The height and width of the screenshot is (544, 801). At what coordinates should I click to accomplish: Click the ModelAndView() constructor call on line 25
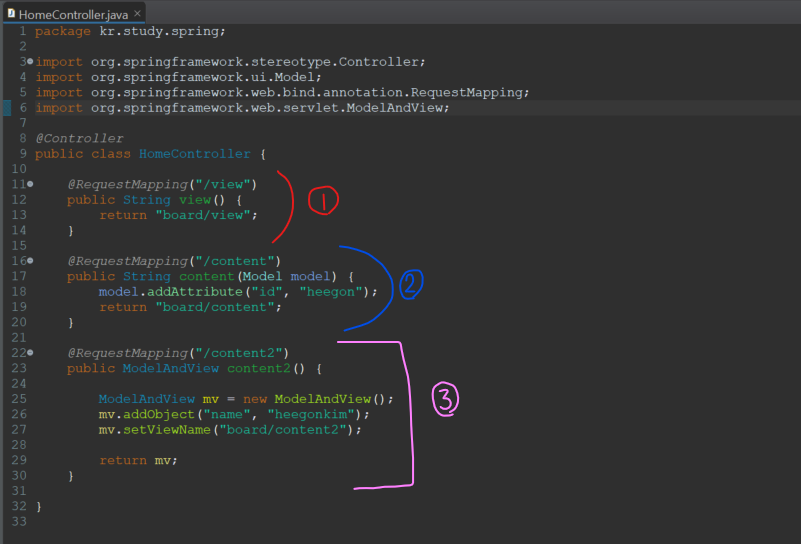[x=331, y=399]
